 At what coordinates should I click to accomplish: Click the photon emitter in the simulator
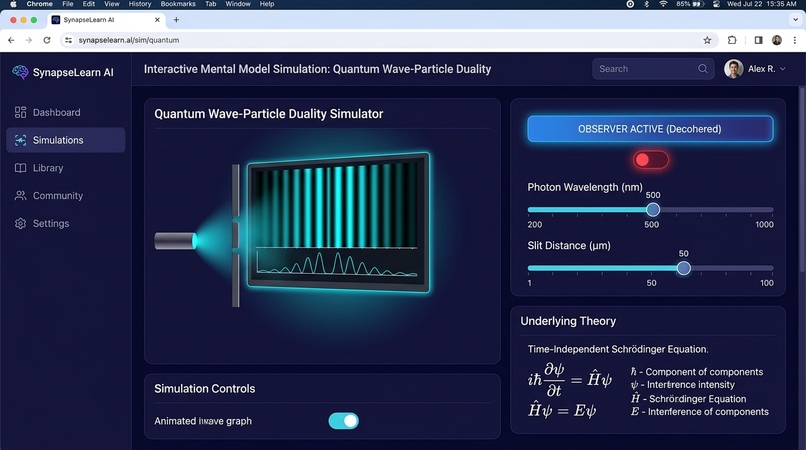tap(175, 241)
